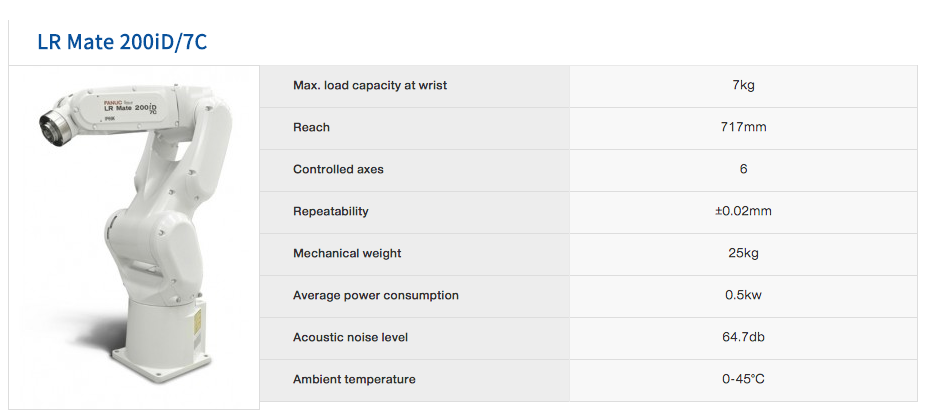
Task: Select the Acoustic noise level label
Action: (x=350, y=338)
